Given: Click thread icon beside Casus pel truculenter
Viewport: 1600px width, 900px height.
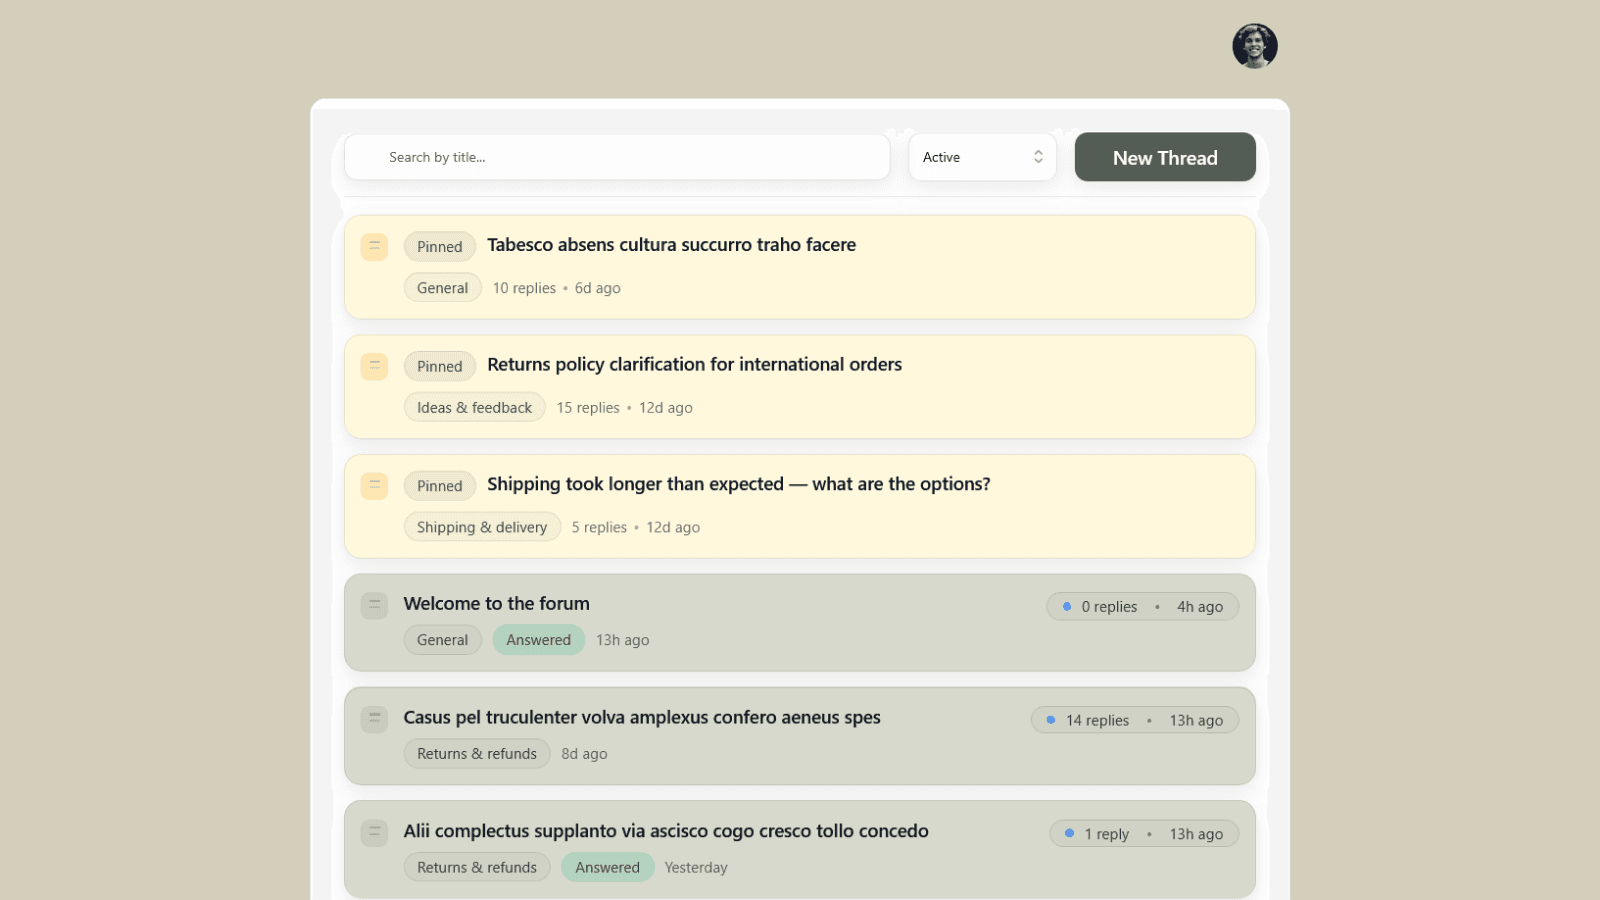Looking at the screenshot, I should coord(374,719).
